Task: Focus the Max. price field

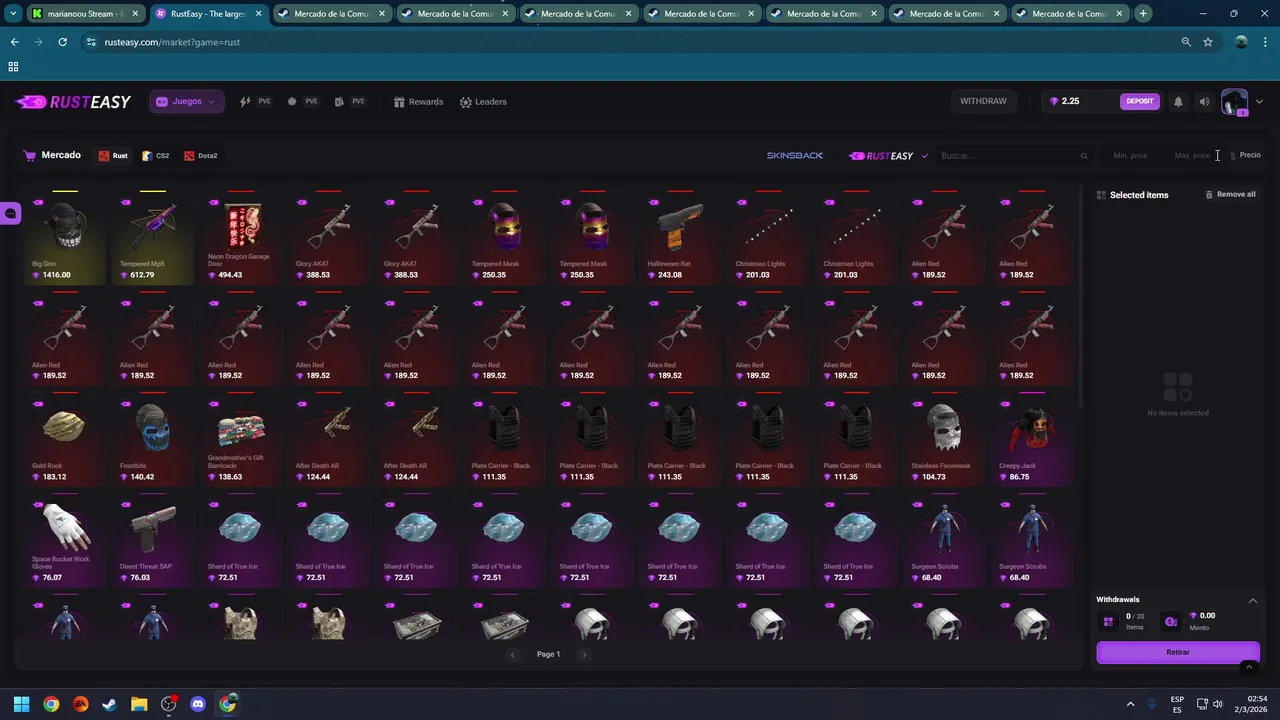Action: (x=1192, y=156)
